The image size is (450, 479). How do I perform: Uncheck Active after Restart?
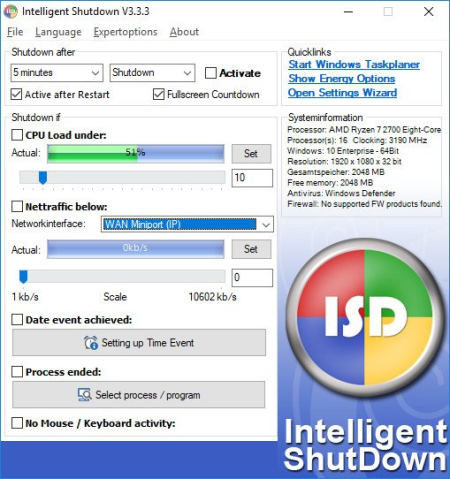(x=16, y=94)
